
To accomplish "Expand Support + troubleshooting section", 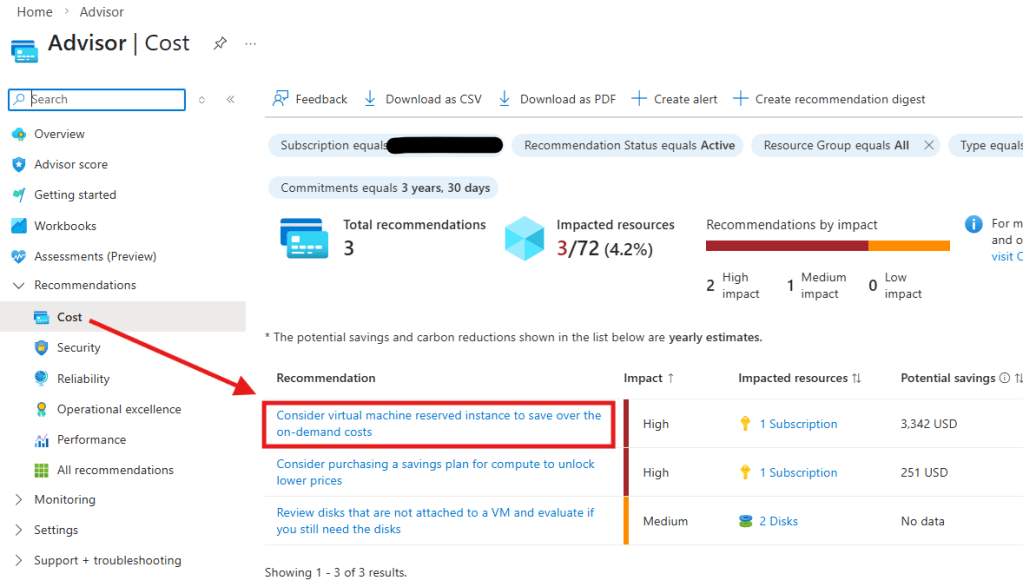I will coord(18,560).
